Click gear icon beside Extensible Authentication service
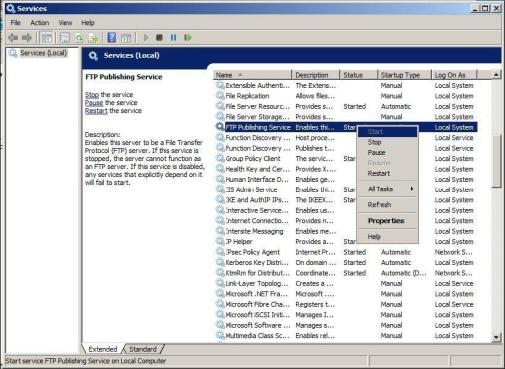505x369 pixels. 220,85
